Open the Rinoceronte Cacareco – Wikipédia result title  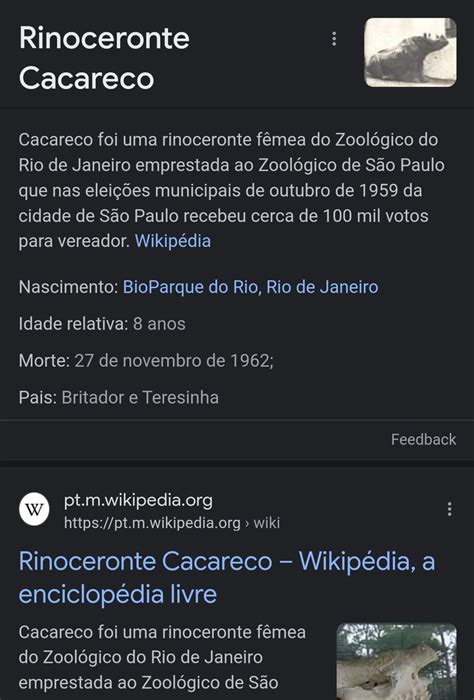pyautogui.click(x=227, y=577)
